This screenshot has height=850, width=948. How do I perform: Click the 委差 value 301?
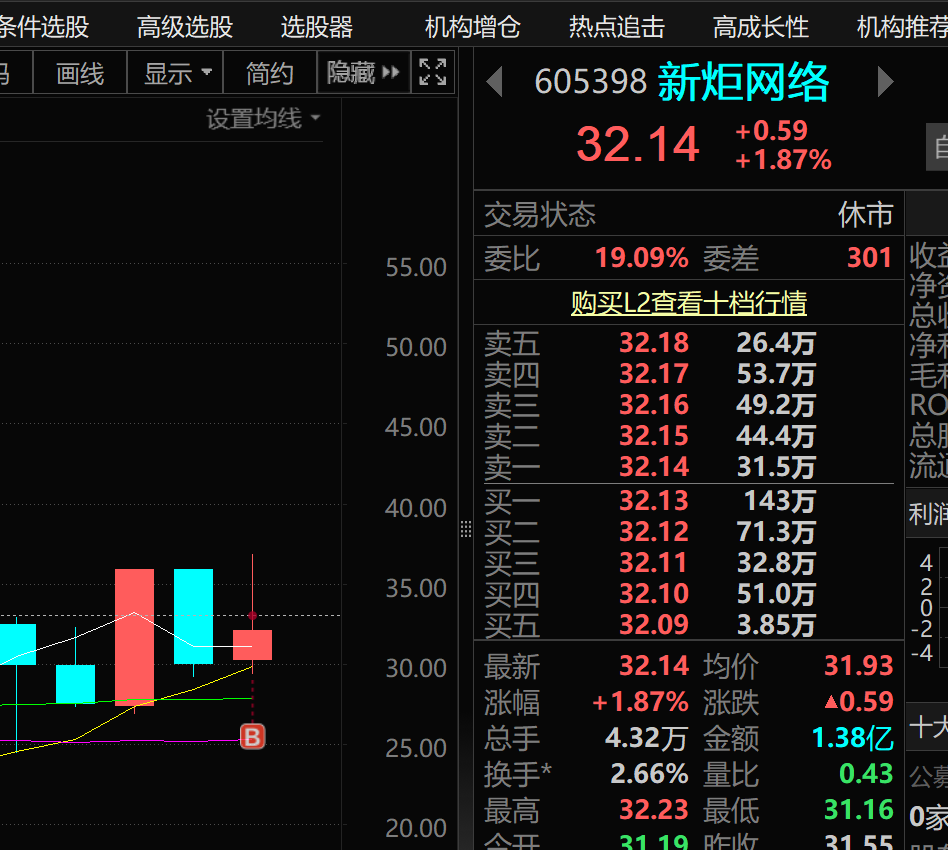(869, 258)
